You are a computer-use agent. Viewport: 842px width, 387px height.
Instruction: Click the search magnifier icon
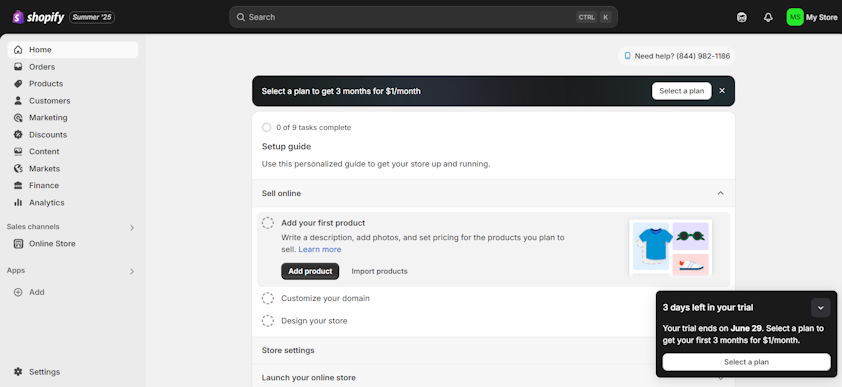click(241, 17)
